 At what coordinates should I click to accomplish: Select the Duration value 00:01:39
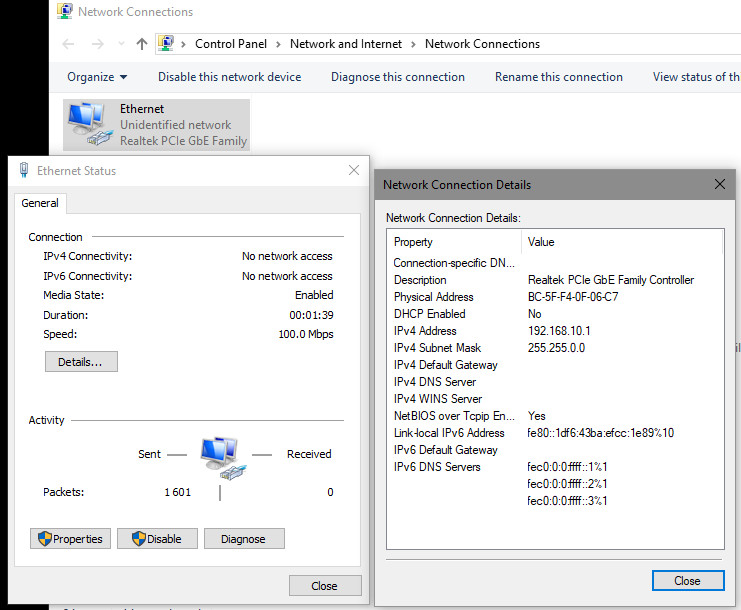pos(311,315)
